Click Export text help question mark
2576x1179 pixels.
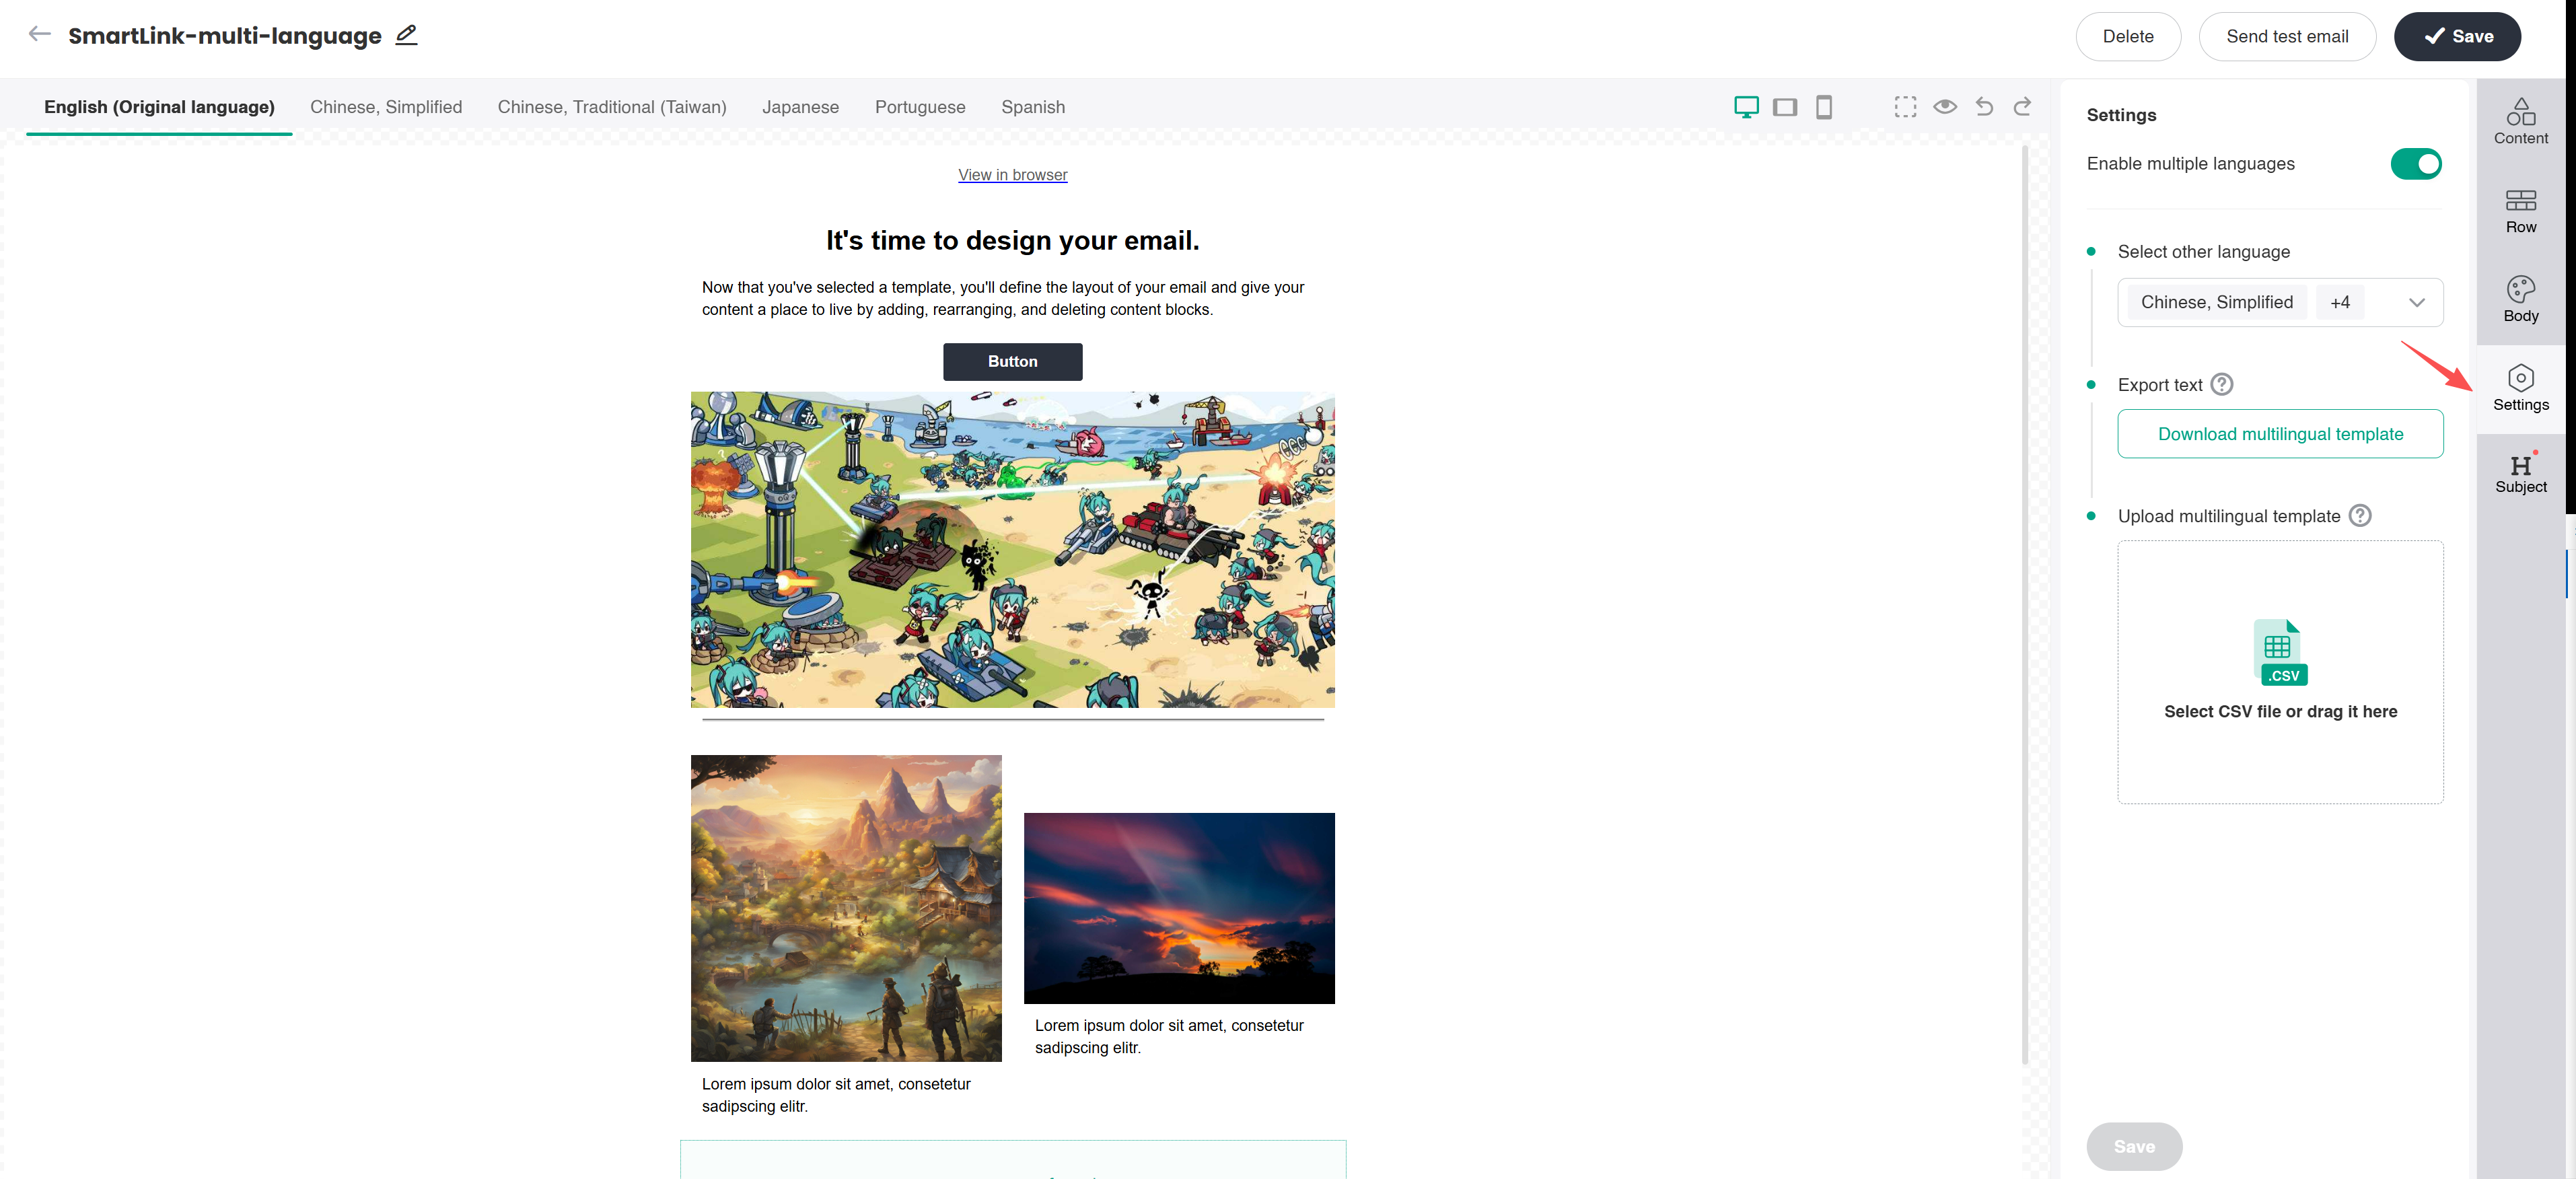coord(2221,385)
